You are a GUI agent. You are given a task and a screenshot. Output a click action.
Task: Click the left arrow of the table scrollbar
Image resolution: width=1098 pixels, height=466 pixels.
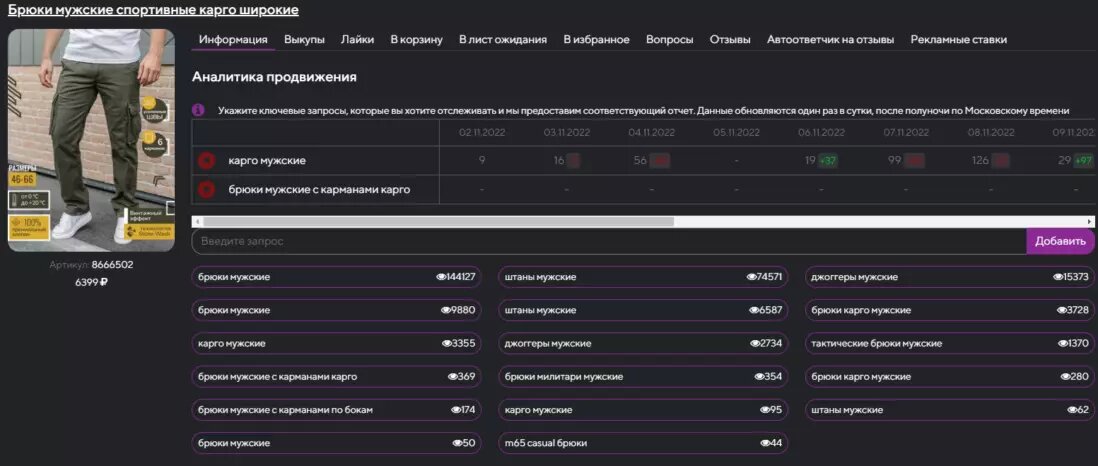[197, 221]
